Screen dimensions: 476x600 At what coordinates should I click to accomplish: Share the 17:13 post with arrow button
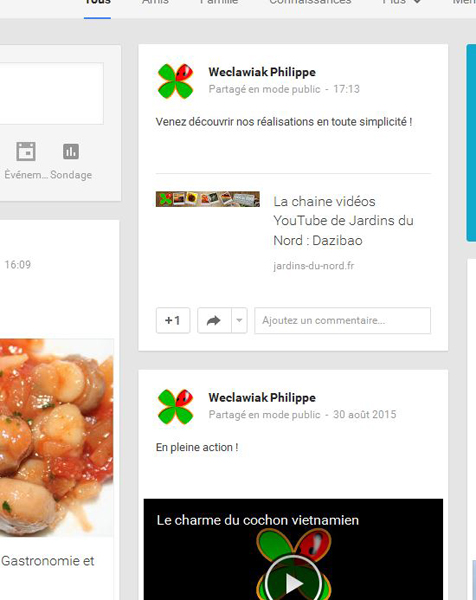coord(214,320)
